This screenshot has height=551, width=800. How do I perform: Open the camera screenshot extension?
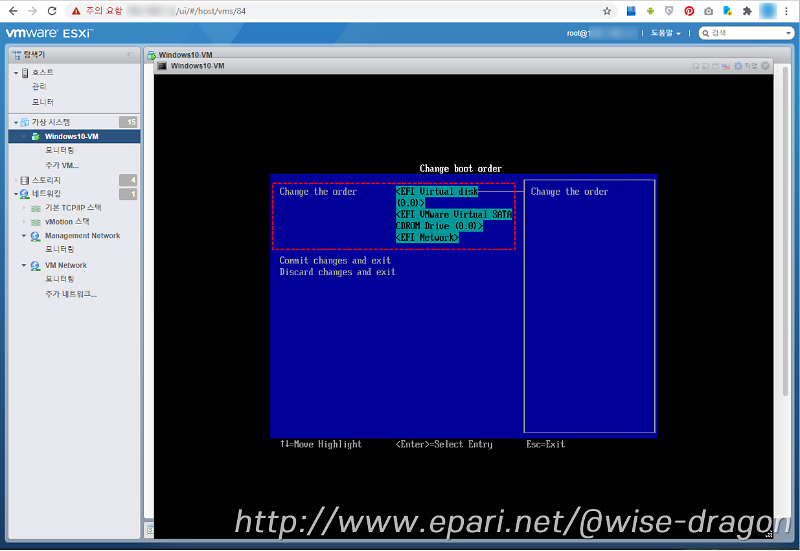(x=708, y=11)
